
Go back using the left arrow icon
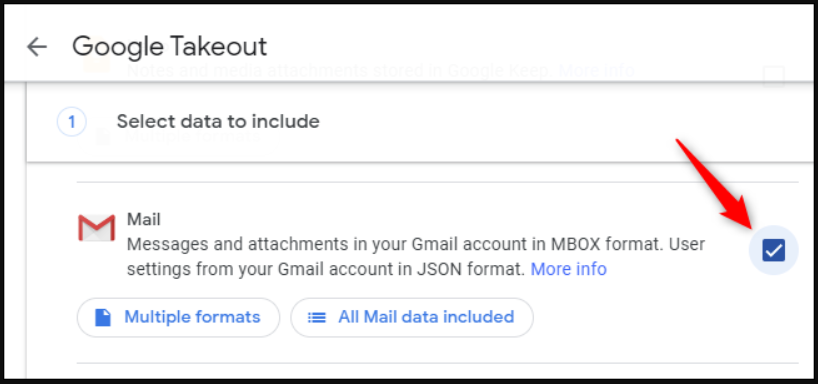[x=37, y=47]
